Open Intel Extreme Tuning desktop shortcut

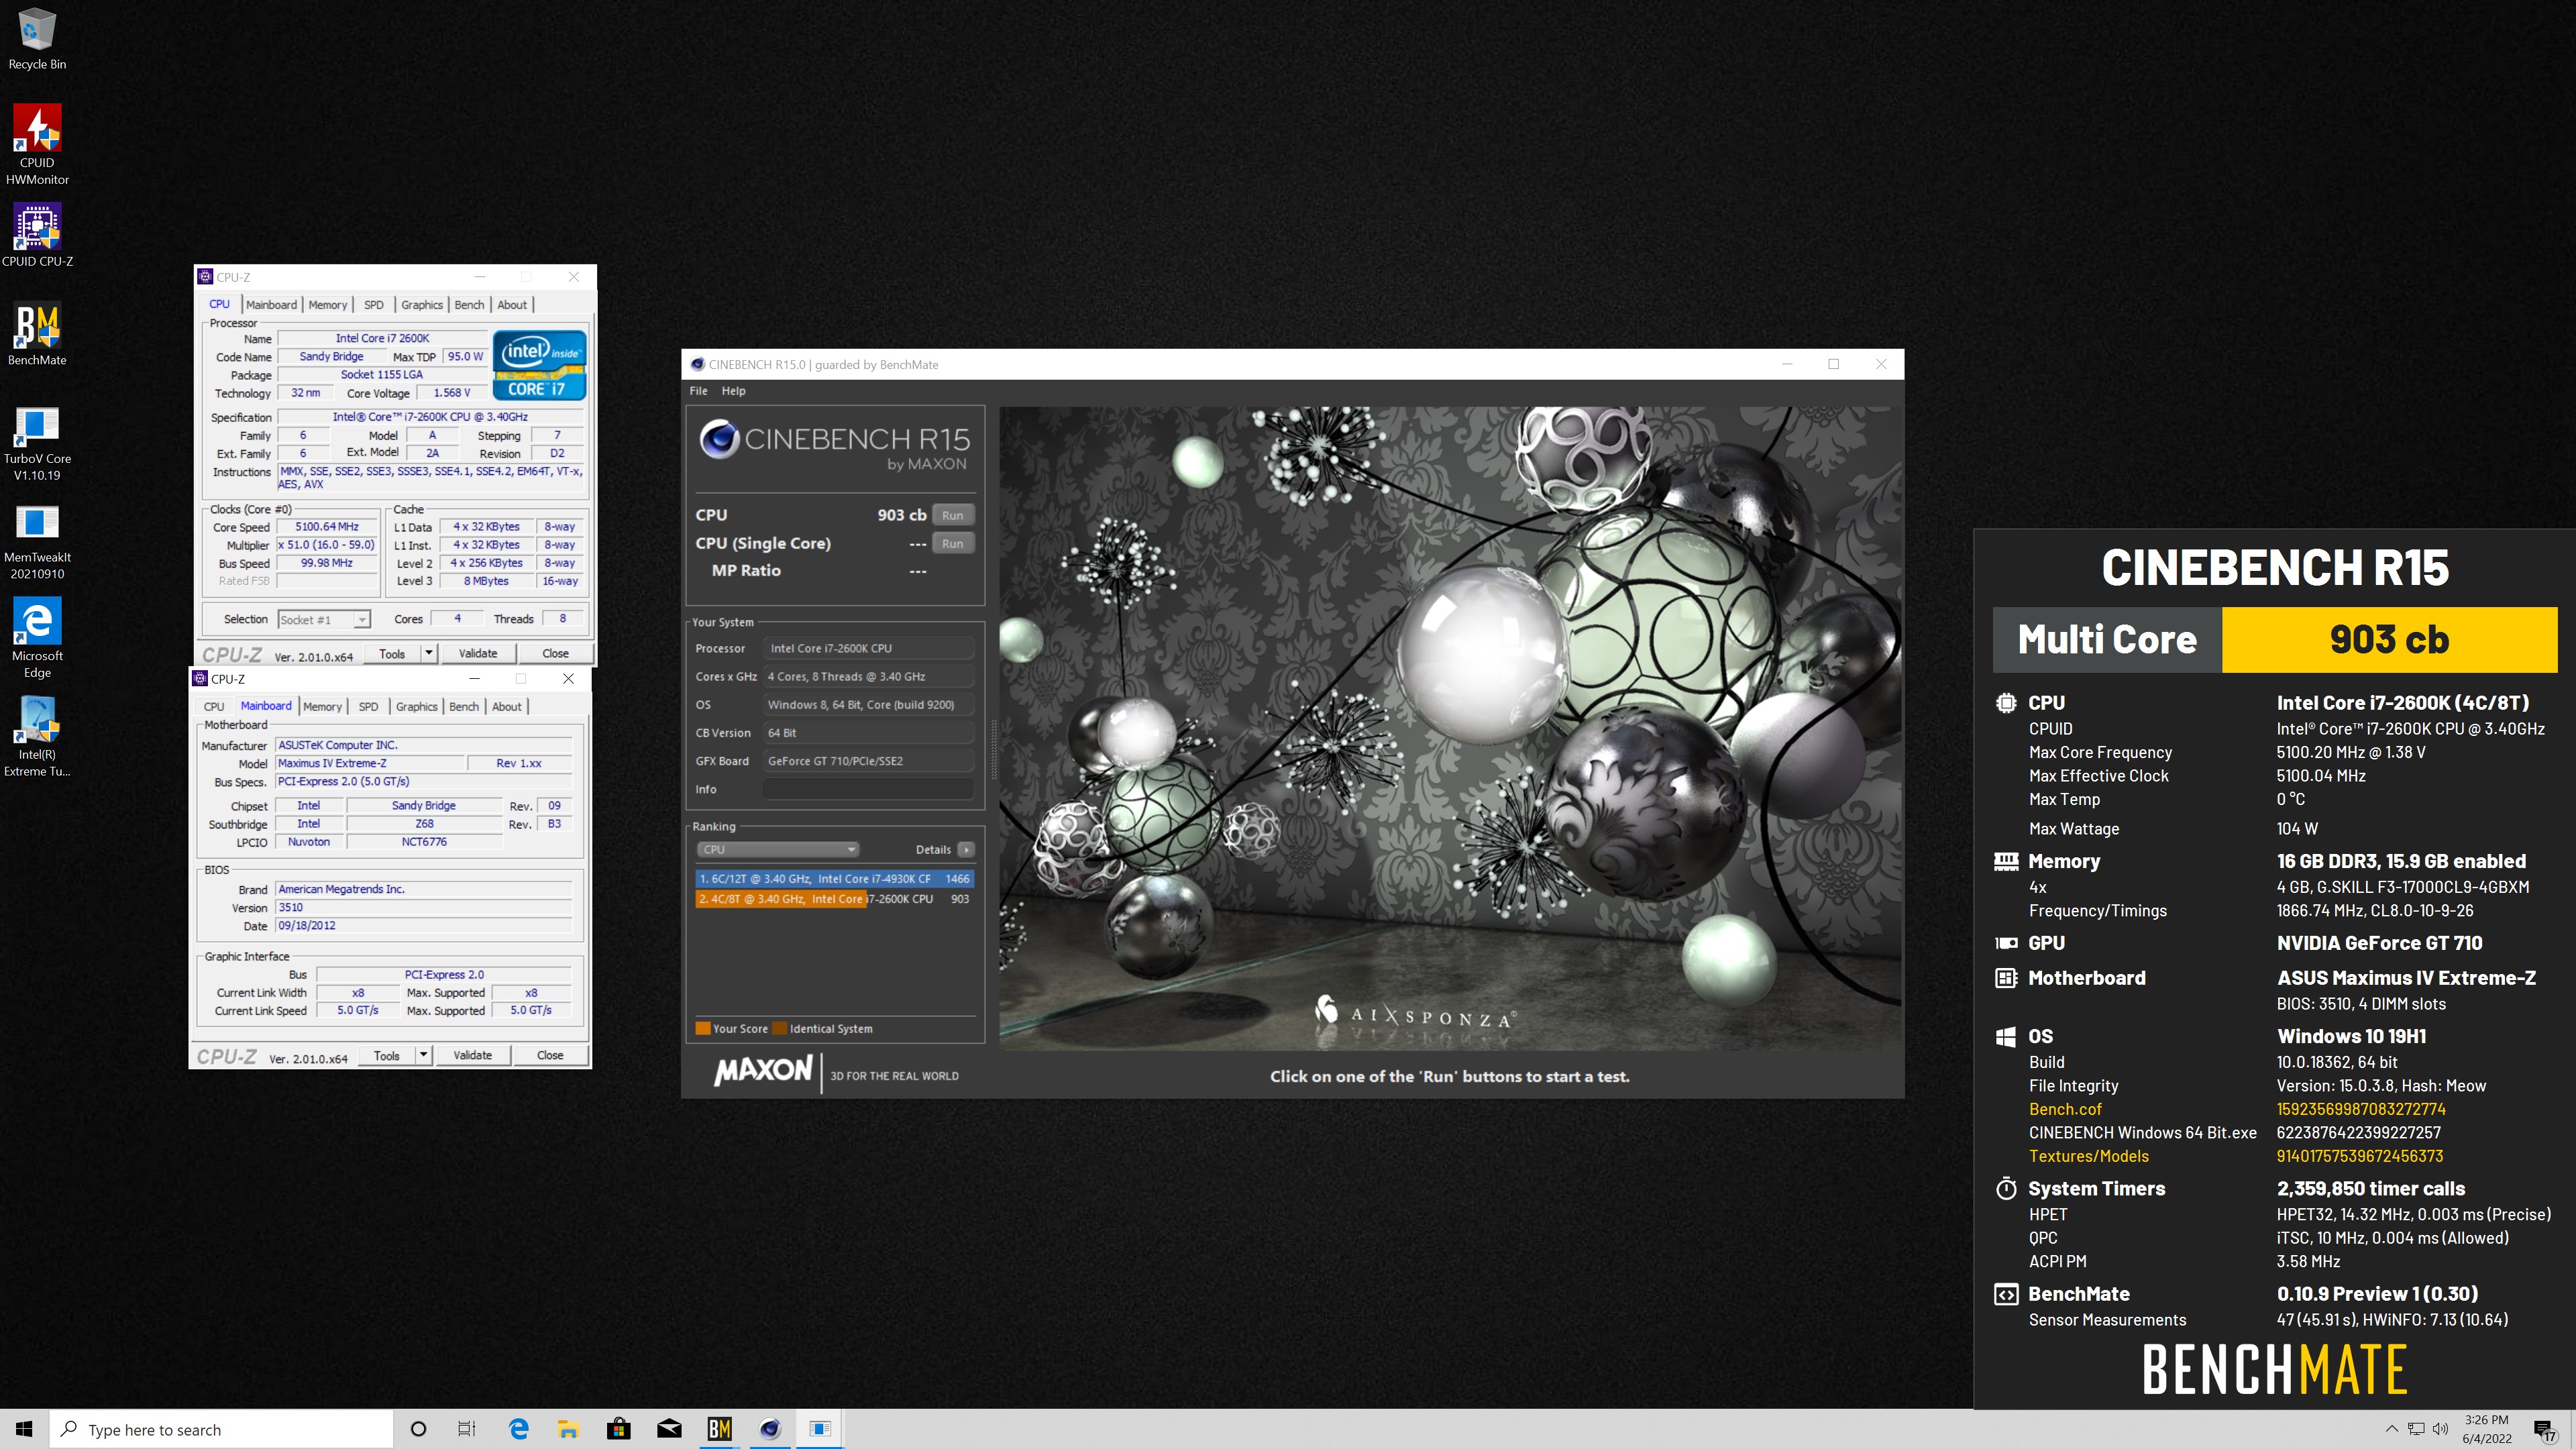[37, 737]
